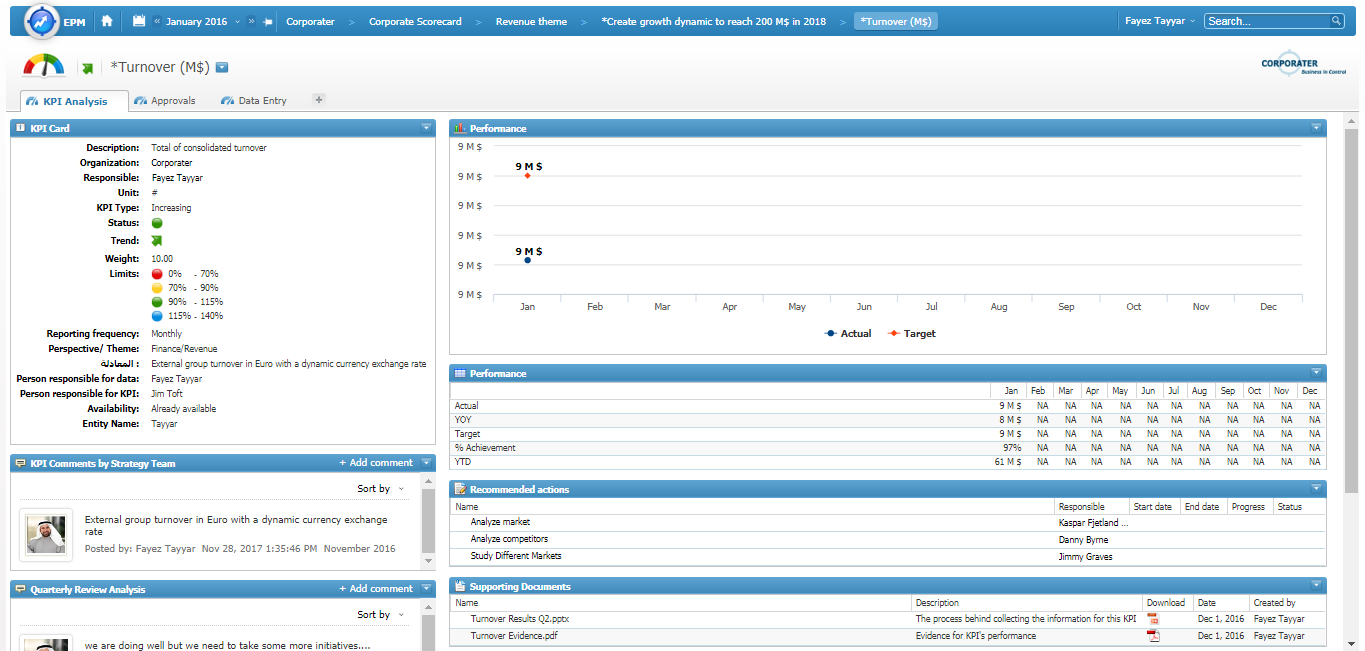
Task: Download Turnover Evidence.pdf file icon
Action: coord(1153,636)
